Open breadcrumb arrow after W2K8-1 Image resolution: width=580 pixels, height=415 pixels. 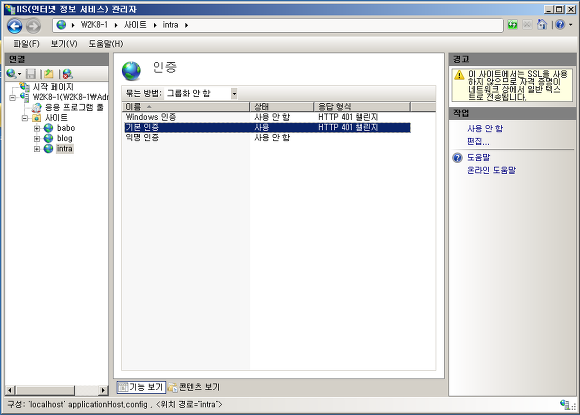coord(116,25)
